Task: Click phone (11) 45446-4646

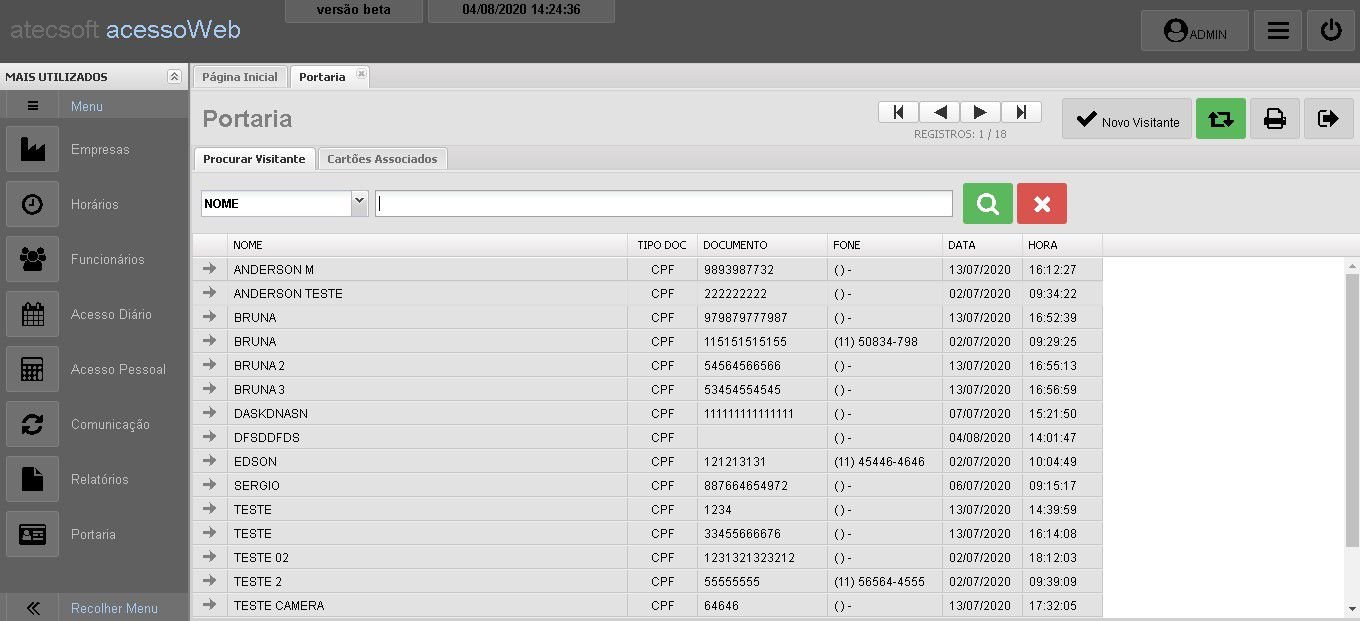Action: coord(879,462)
